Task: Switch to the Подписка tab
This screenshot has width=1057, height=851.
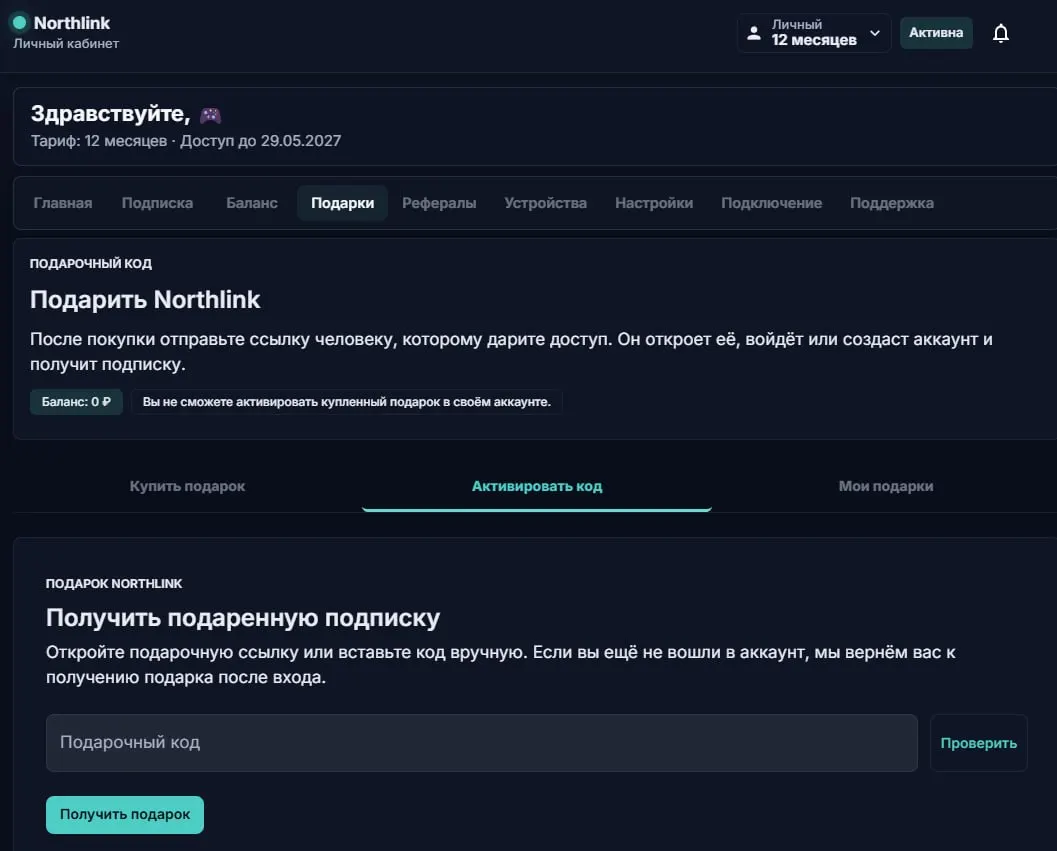Action: tap(157, 203)
